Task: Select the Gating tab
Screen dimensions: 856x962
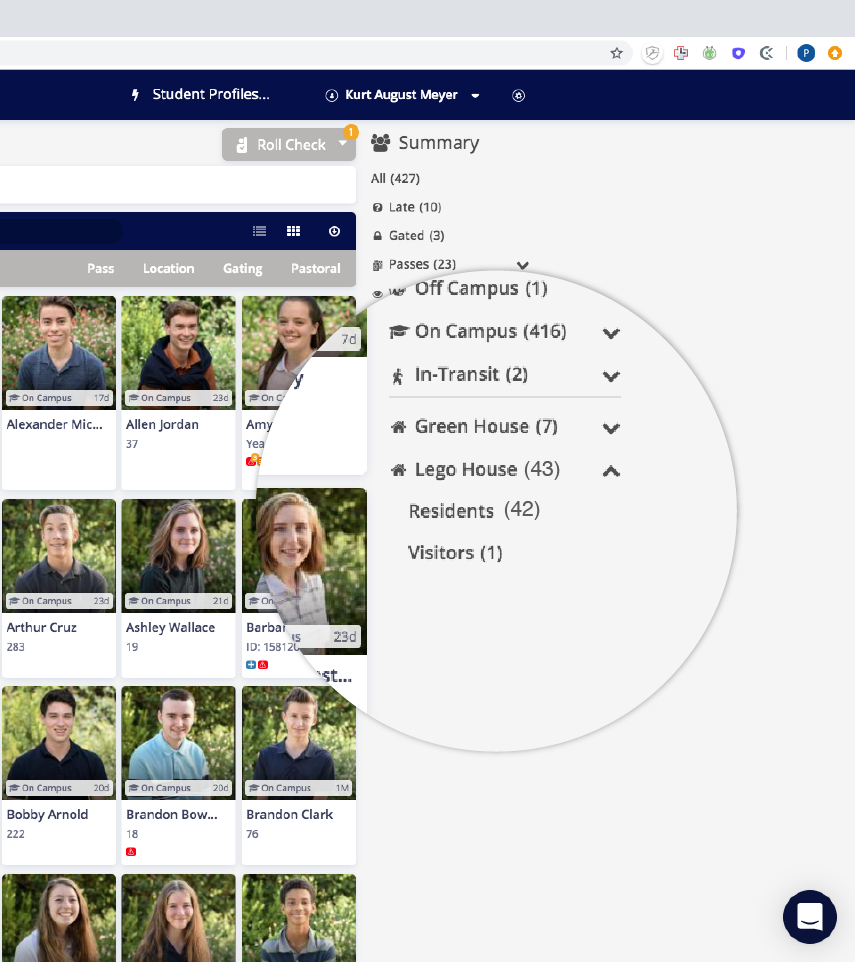Action: point(242,269)
